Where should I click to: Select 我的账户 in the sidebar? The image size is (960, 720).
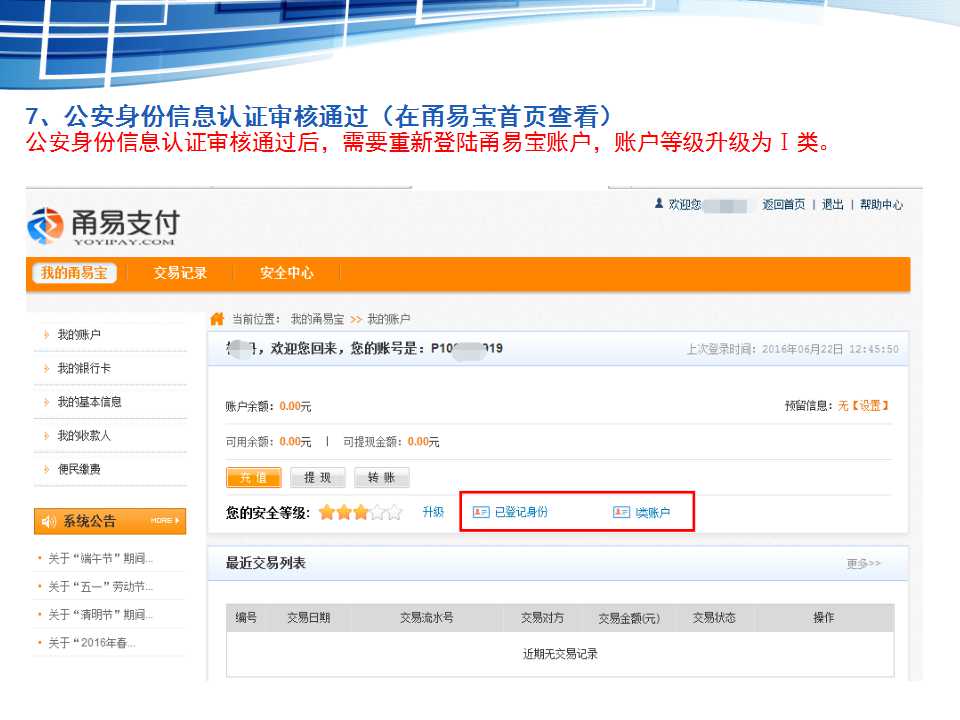pyautogui.click(x=79, y=335)
